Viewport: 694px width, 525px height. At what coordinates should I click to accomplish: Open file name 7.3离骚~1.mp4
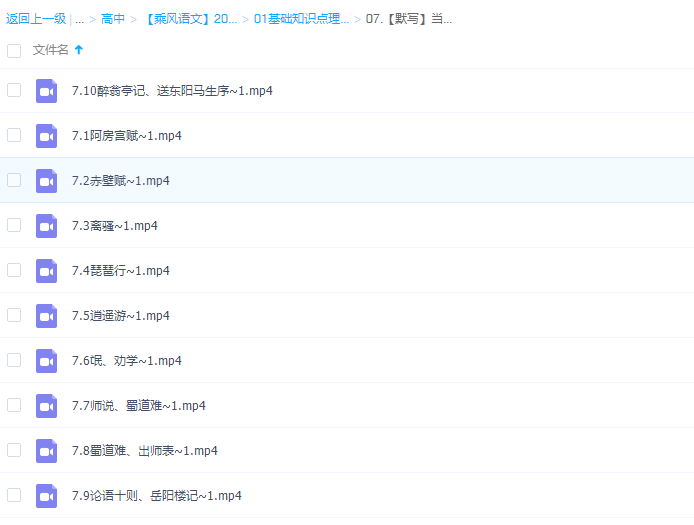tap(115, 226)
